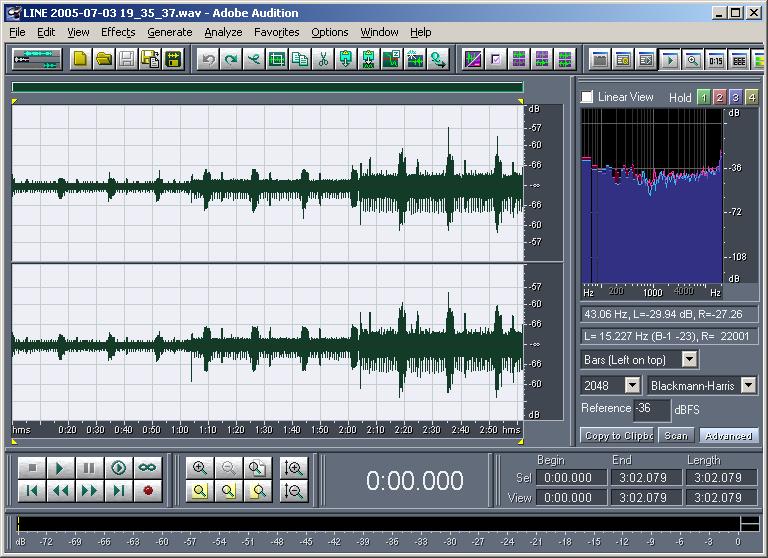This screenshot has width=768, height=558.
Task: Click the Undo arrow in toolbar
Action: point(208,59)
